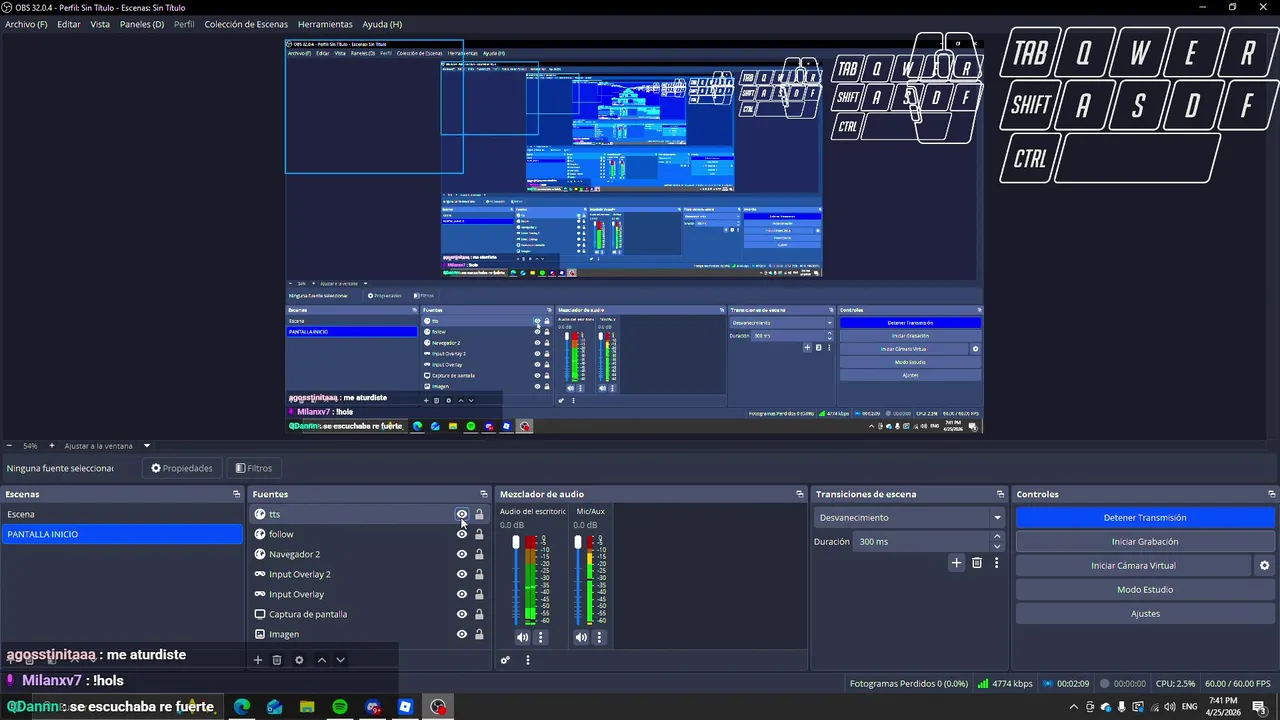The width and height of the screenshot is (1280, 720).
Task: Enable Modo Estudio
Action: (1145, 590)
